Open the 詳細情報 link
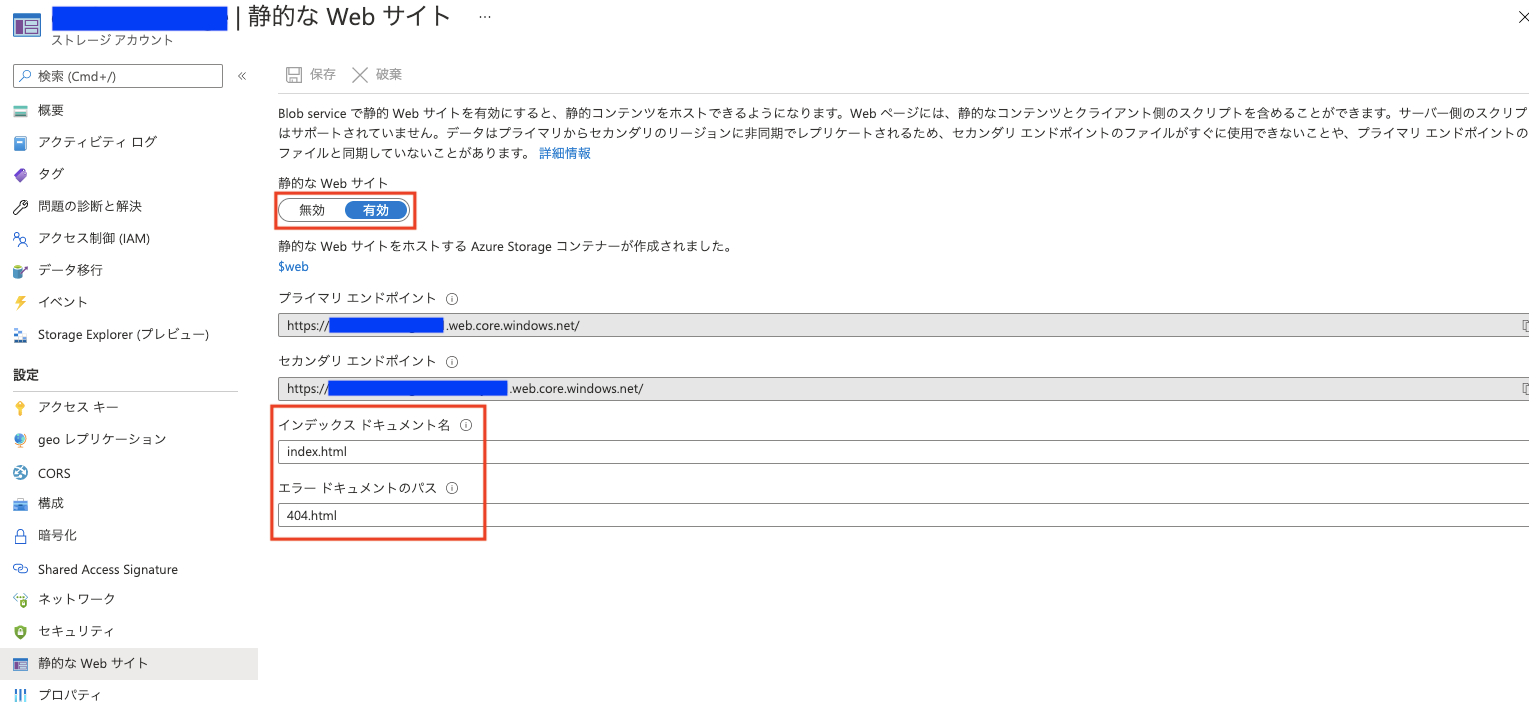The width and height of the screenshot is (1529, 702). point(565,153)
